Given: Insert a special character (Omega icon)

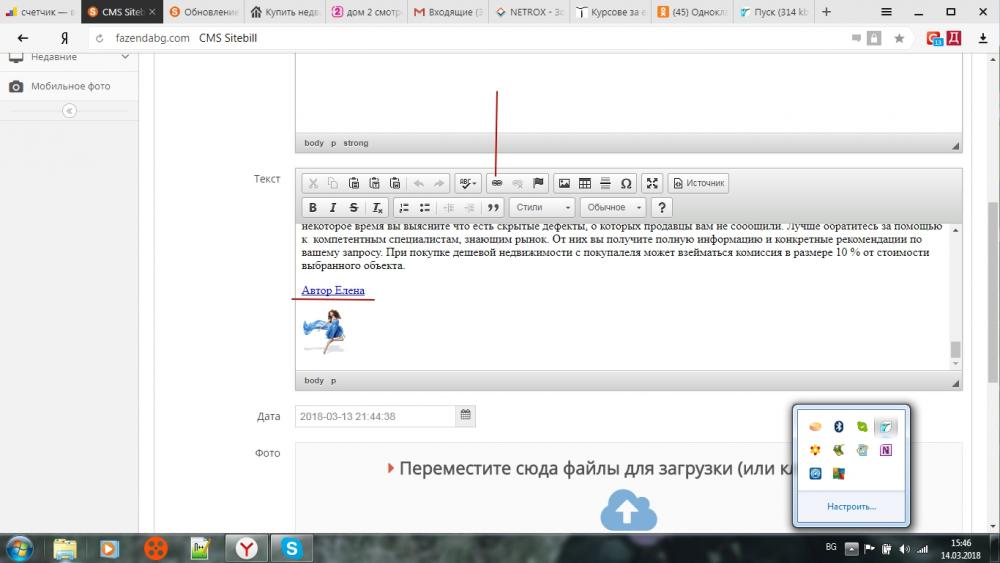Looking at the screenshot, I should coord(626,183).
